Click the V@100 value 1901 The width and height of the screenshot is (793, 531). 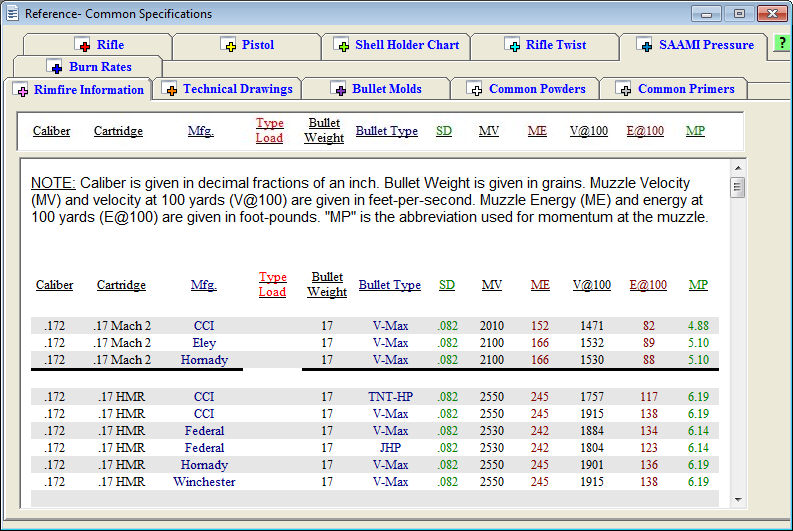592,465
